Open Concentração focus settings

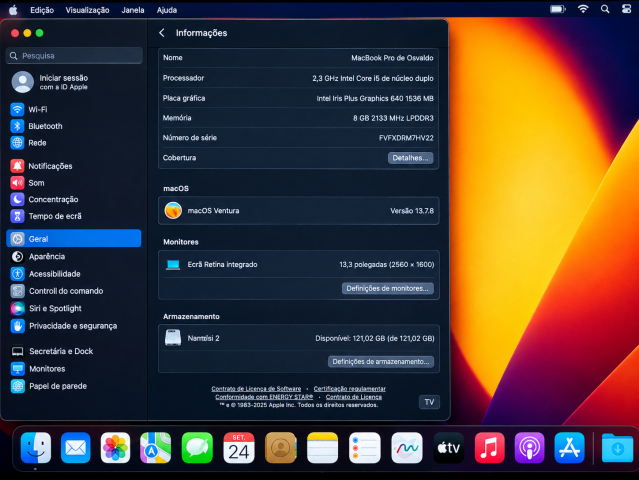click(x=74, y=199)
